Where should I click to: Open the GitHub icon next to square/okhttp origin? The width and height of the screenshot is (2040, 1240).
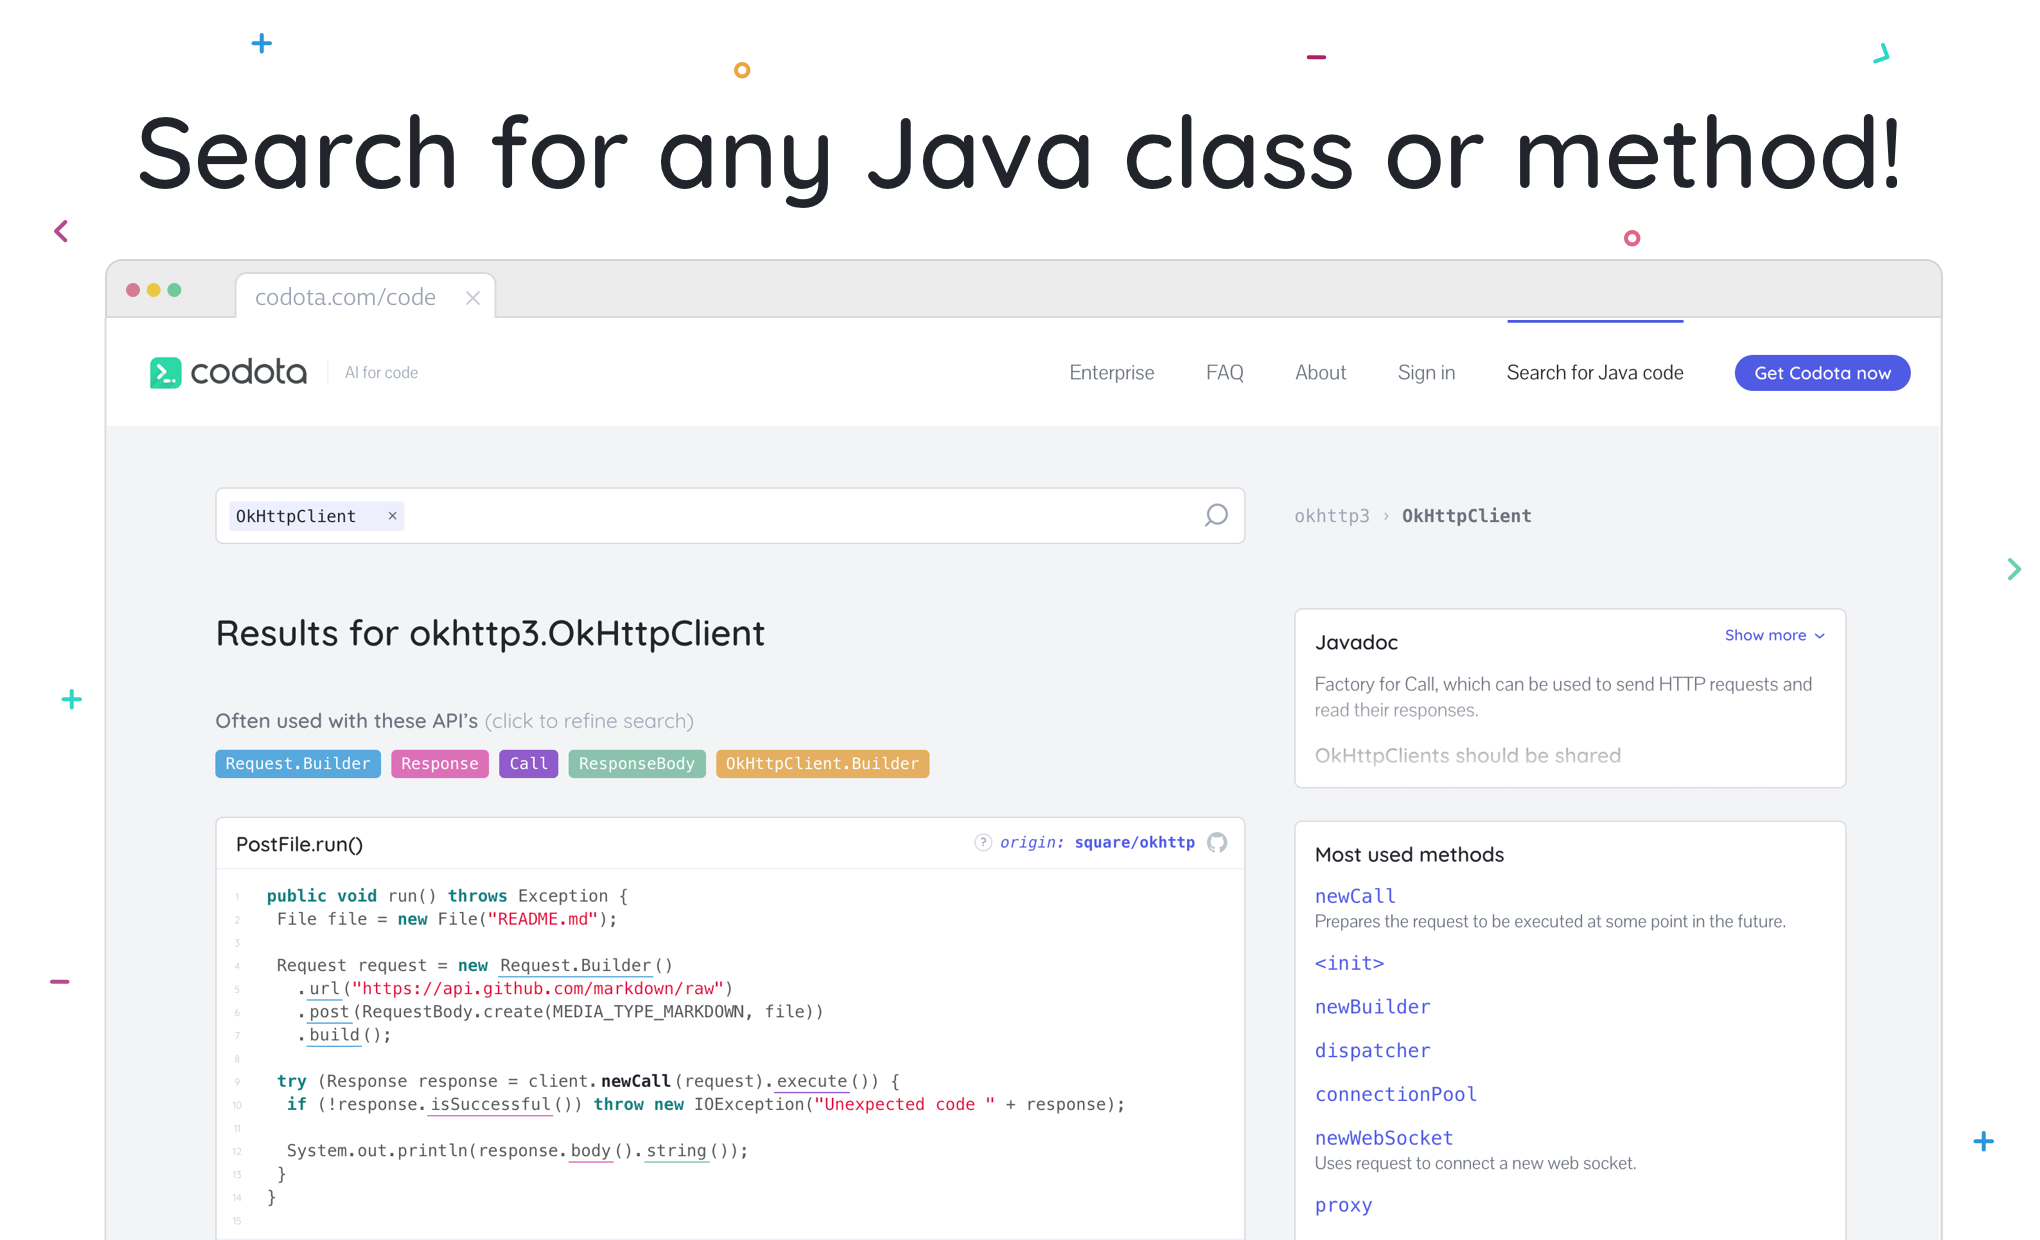pos(1217,843)
